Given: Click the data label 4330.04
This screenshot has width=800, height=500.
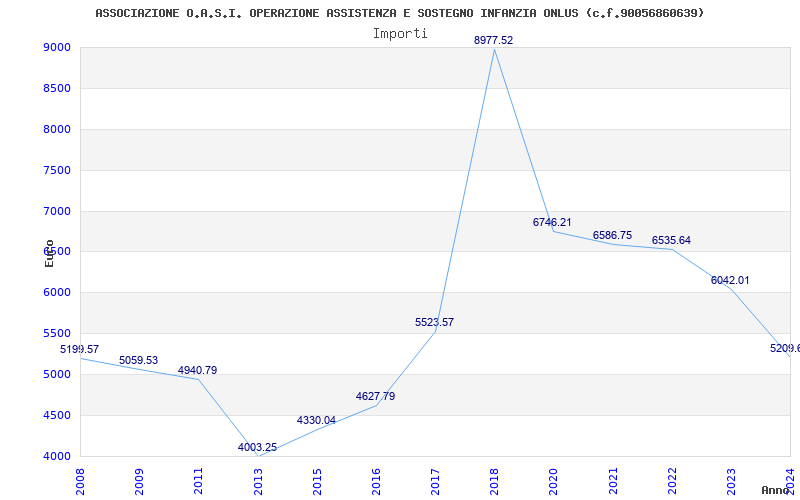Looking at the screenshot, I should click(316, 420).
